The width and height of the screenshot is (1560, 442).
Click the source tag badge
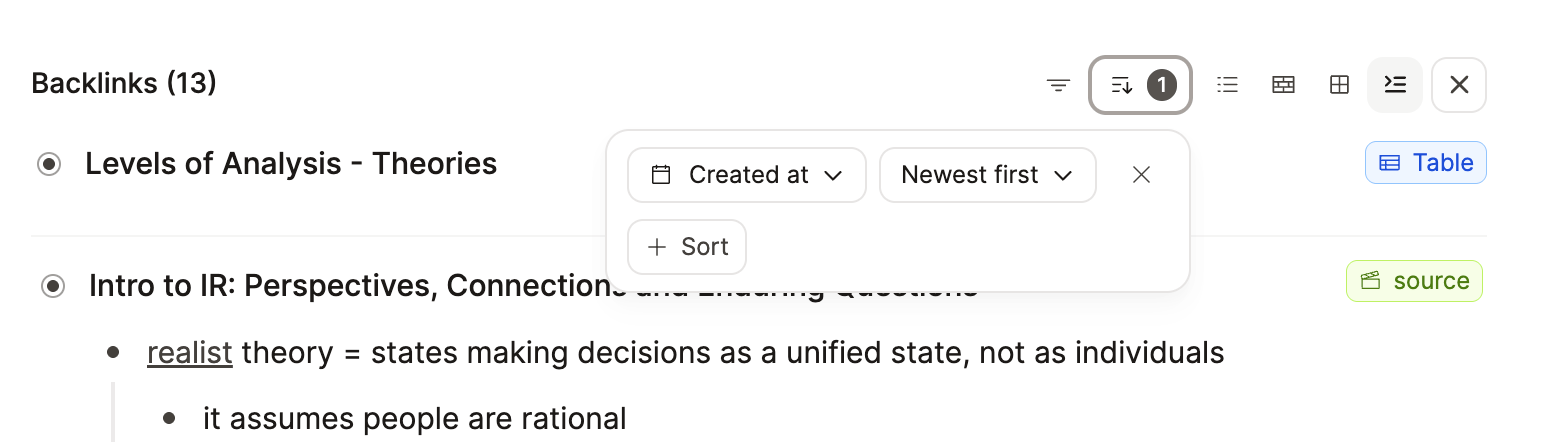coord(1415,281)
